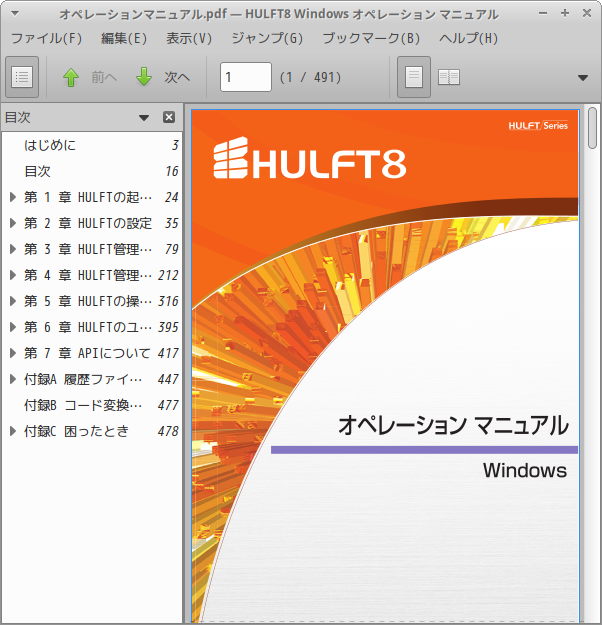Click the vertical scrollbar handle

(x=592, y=128)
